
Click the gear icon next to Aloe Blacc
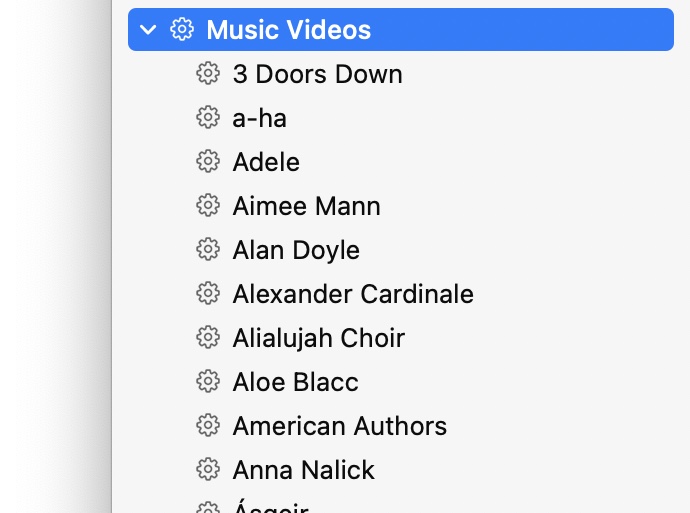click(x=207, y=382)
